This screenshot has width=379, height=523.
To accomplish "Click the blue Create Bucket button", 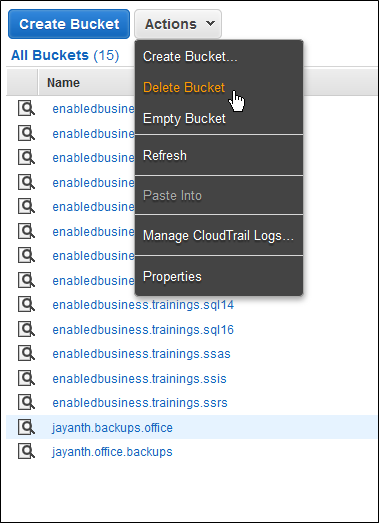I will point(69,24).
